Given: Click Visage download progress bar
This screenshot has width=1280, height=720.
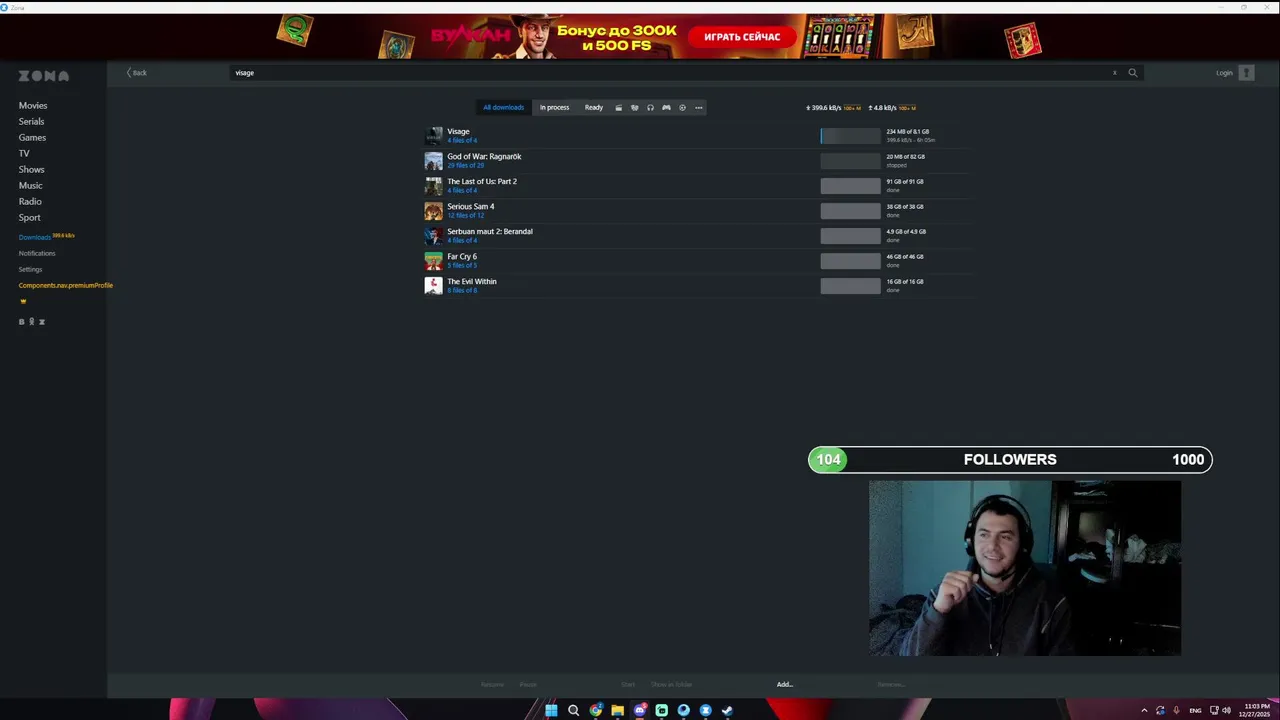Looking at the screenshot, I should pyautogui.click(x=850, y=136).
